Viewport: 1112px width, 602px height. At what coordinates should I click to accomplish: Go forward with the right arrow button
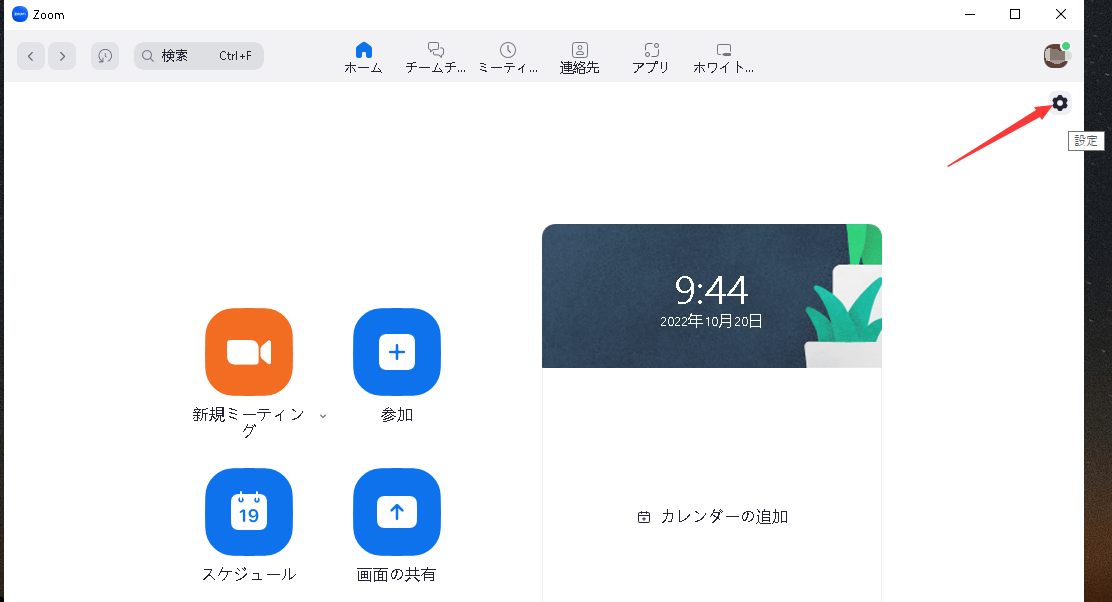point(62,56)
